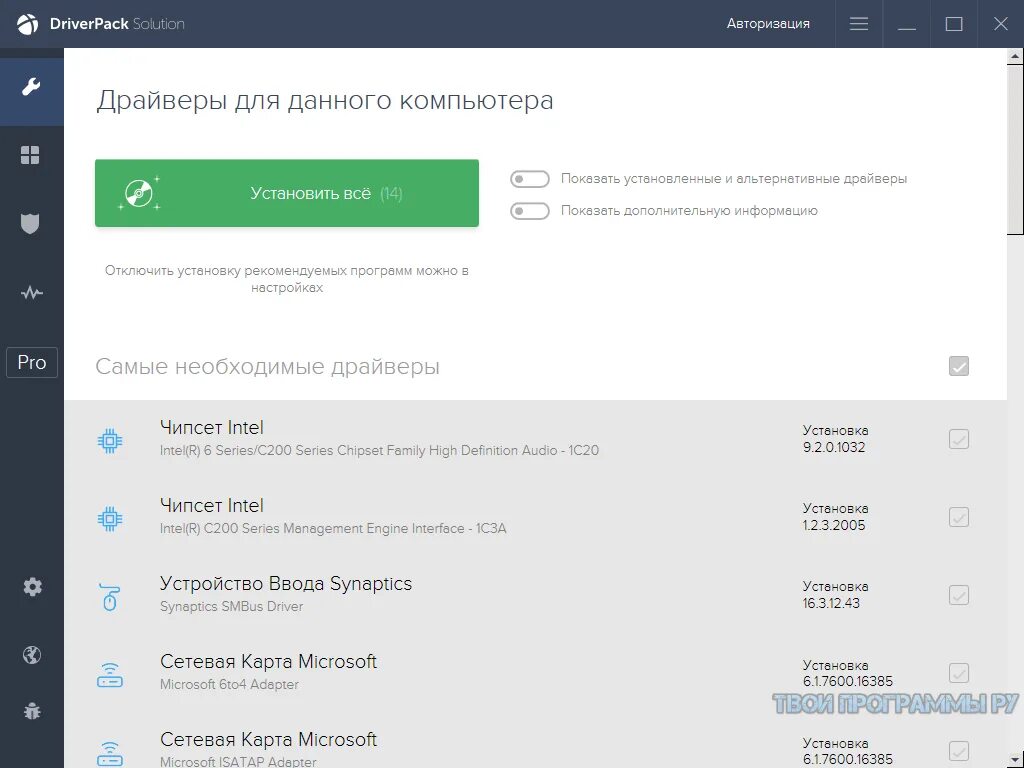Click network icon for ISATAP Adapter row
1024x768 pixels.
pos(110,754)
